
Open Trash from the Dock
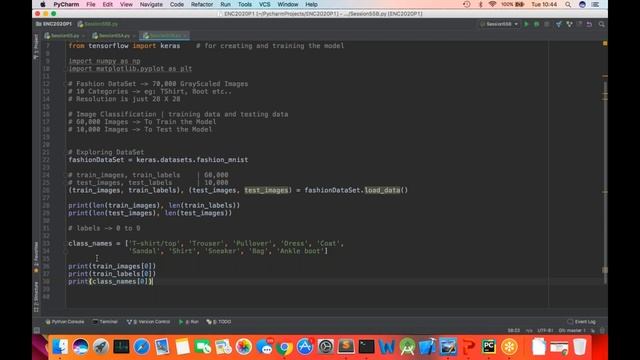[x=580, y=347]
